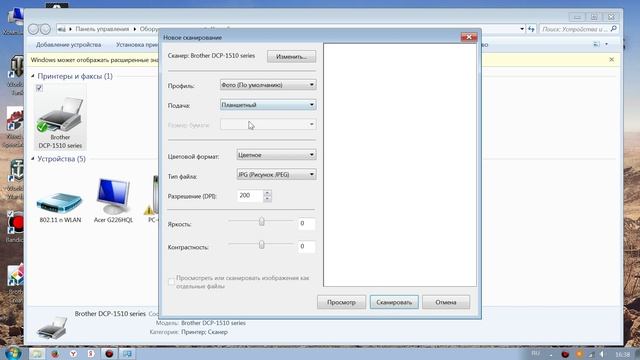Screen dimensions: 640x360
Task: Open the Подача source dropdown
Action: click(x=268, y=104)
